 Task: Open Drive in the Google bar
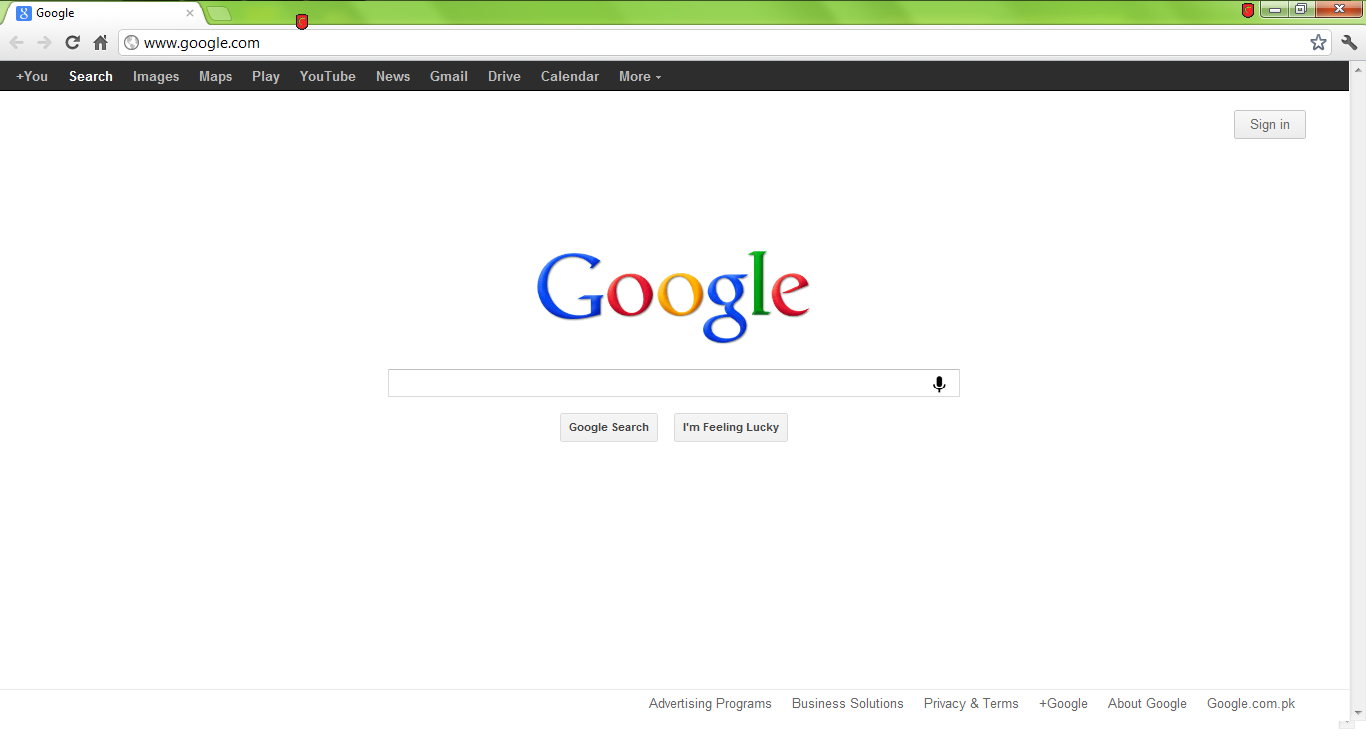click(504, 76)
